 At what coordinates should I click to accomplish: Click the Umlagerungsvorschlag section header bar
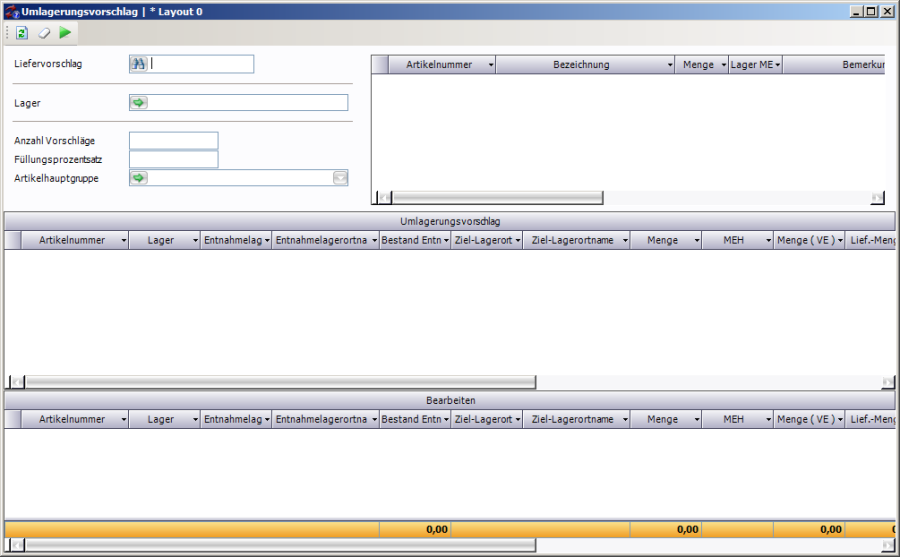click(x=449, y=221)
